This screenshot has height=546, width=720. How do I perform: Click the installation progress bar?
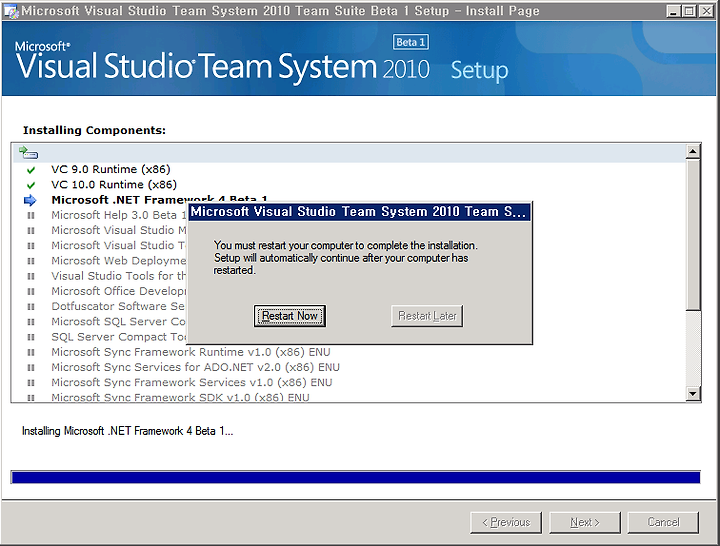pyautogui.click(x=356, y=478)
